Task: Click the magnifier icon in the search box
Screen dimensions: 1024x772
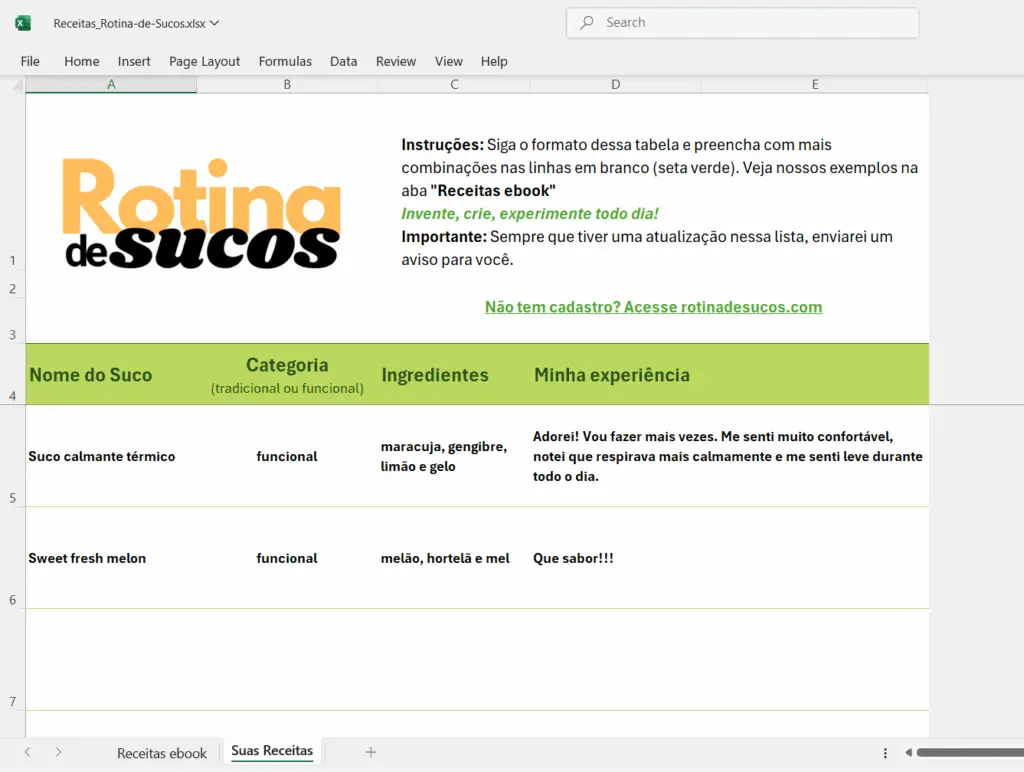Action: (586, 22)
